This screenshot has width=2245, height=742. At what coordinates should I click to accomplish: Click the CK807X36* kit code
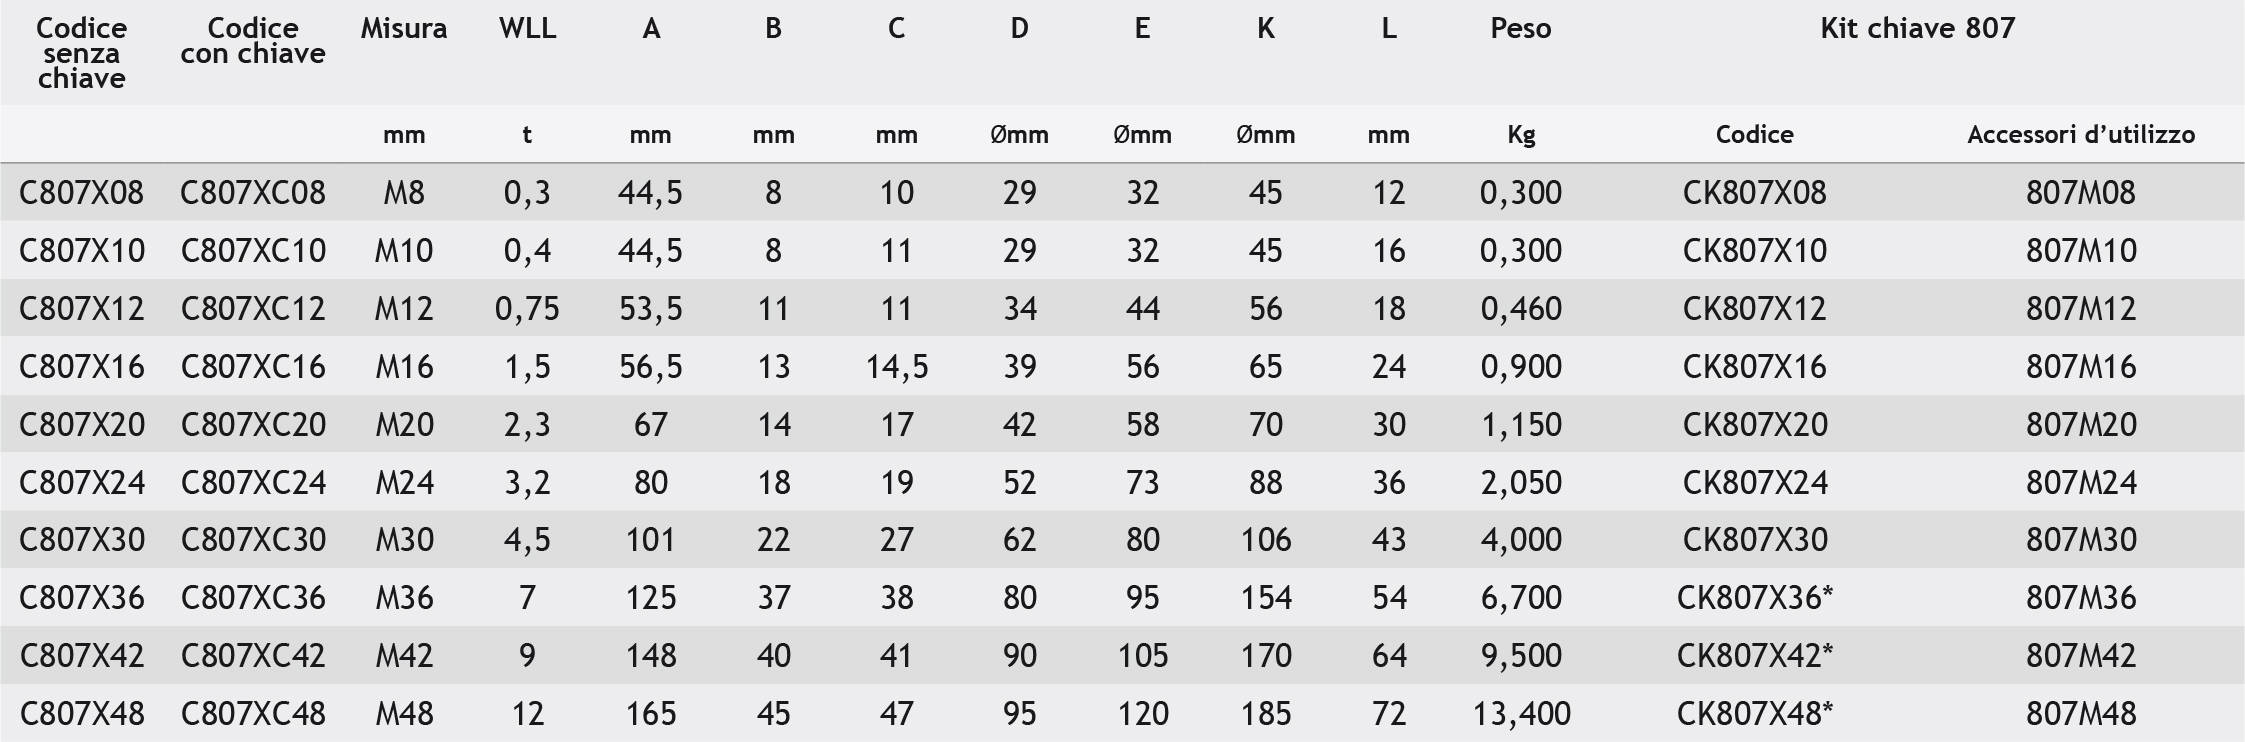coord(1755,597)
